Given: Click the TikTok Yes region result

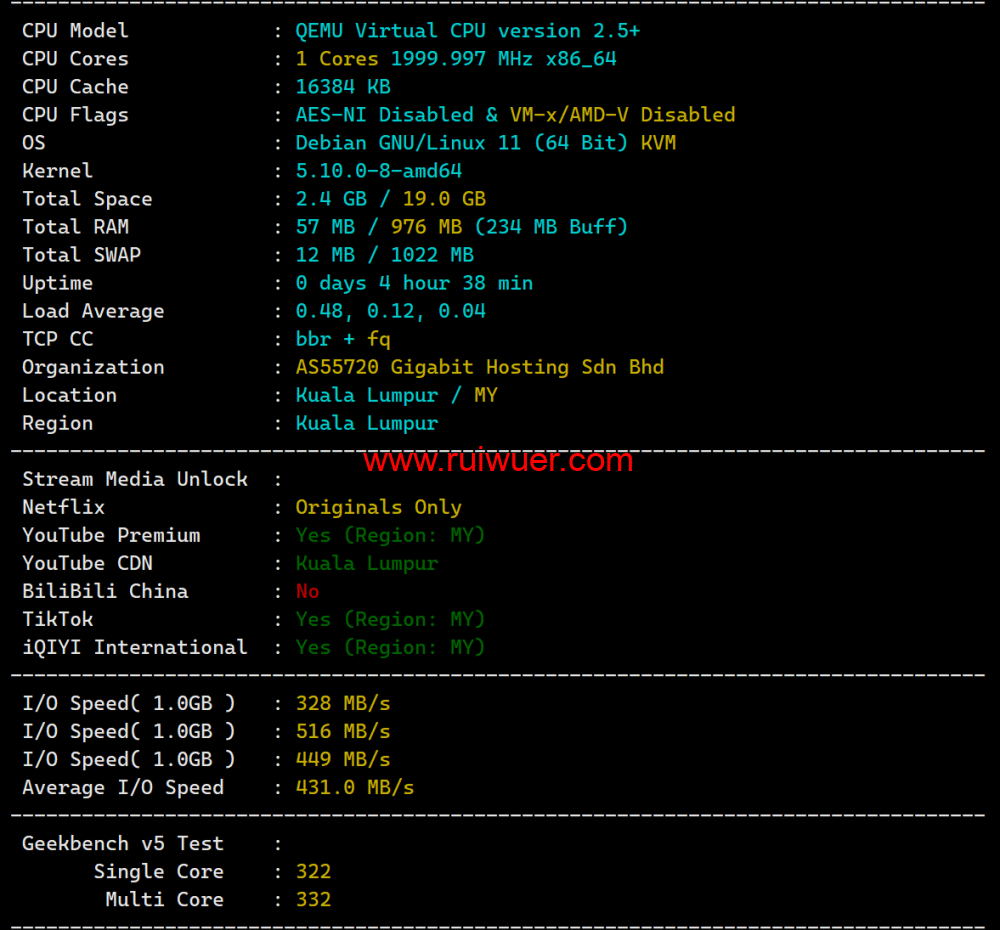Looking at the screenshot, I should pyautogui.click(x=390, y=619).
